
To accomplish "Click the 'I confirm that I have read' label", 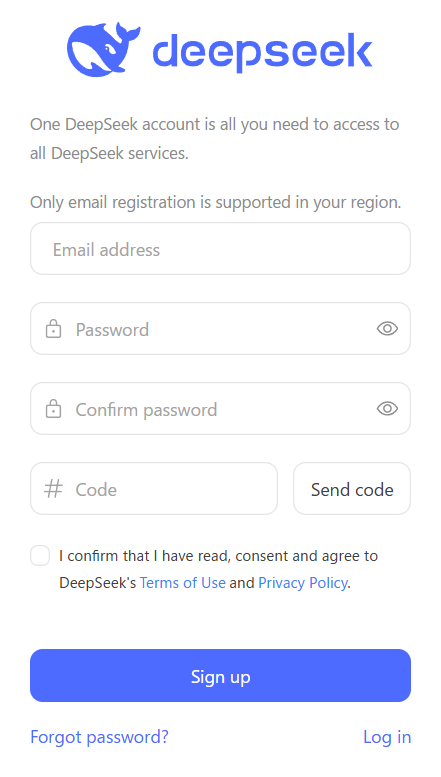I will [x=219, y=569].
